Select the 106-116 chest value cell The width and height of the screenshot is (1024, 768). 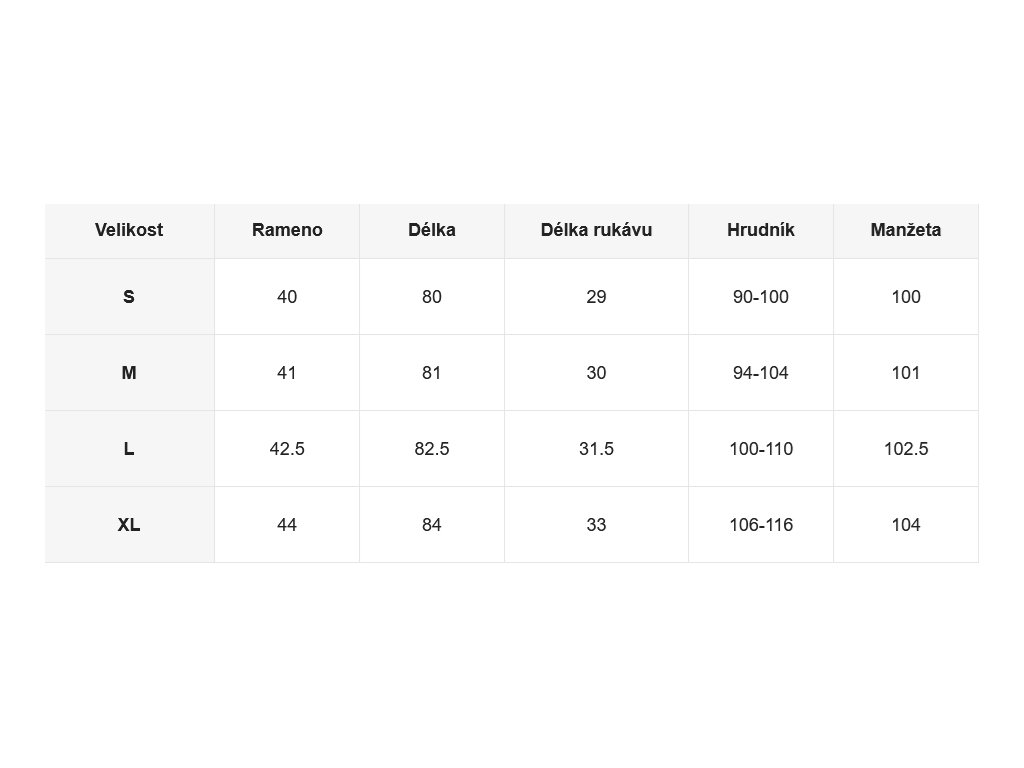click(761, 525)
